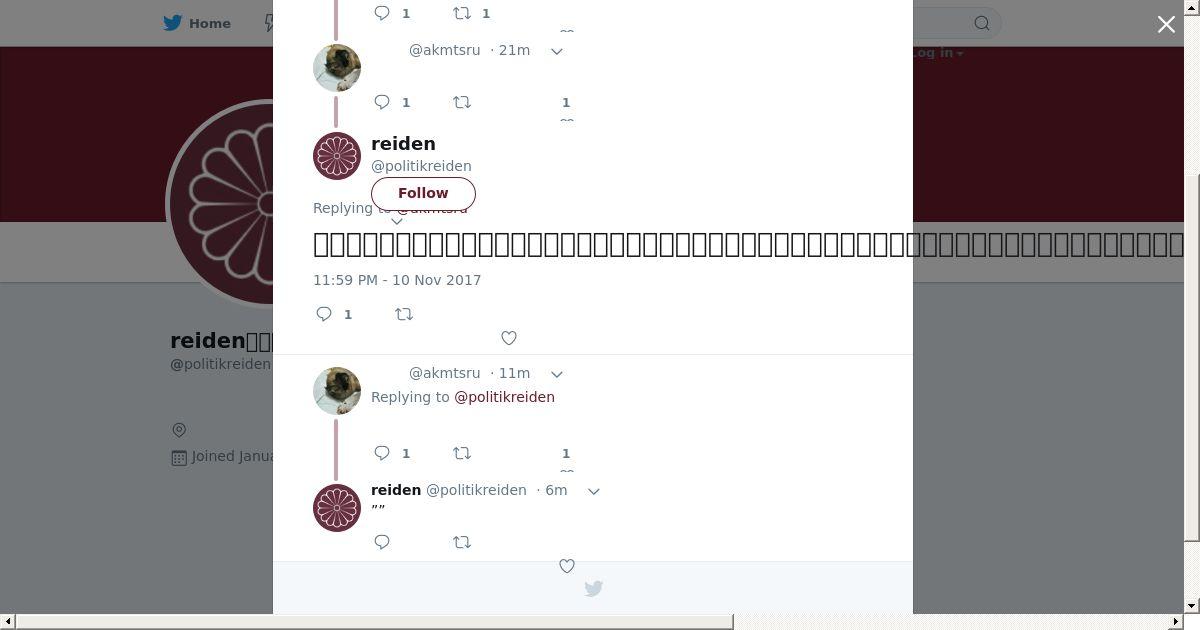
Task: Follow the reiden account
Action: coord(423,193)
